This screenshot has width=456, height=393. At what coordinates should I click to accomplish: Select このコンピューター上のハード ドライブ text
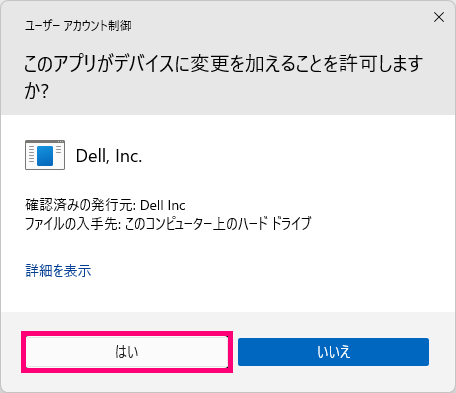218,223
